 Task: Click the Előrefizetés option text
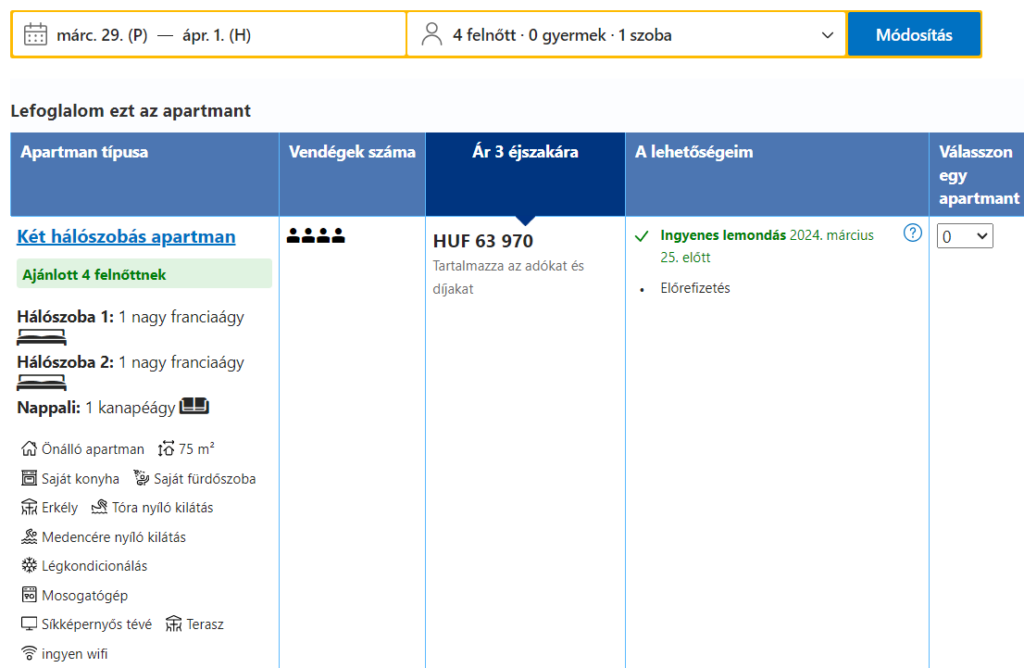point(695,288)
